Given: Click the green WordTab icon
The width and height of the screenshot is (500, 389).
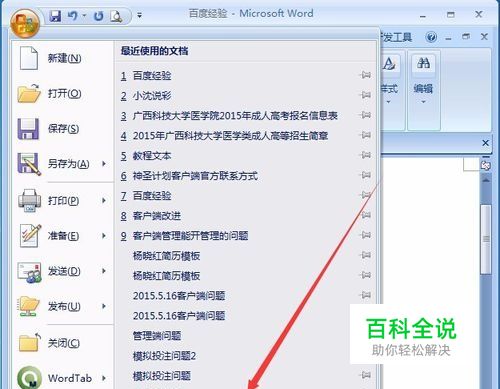Looking at the screenshot, I should [29, 377].
